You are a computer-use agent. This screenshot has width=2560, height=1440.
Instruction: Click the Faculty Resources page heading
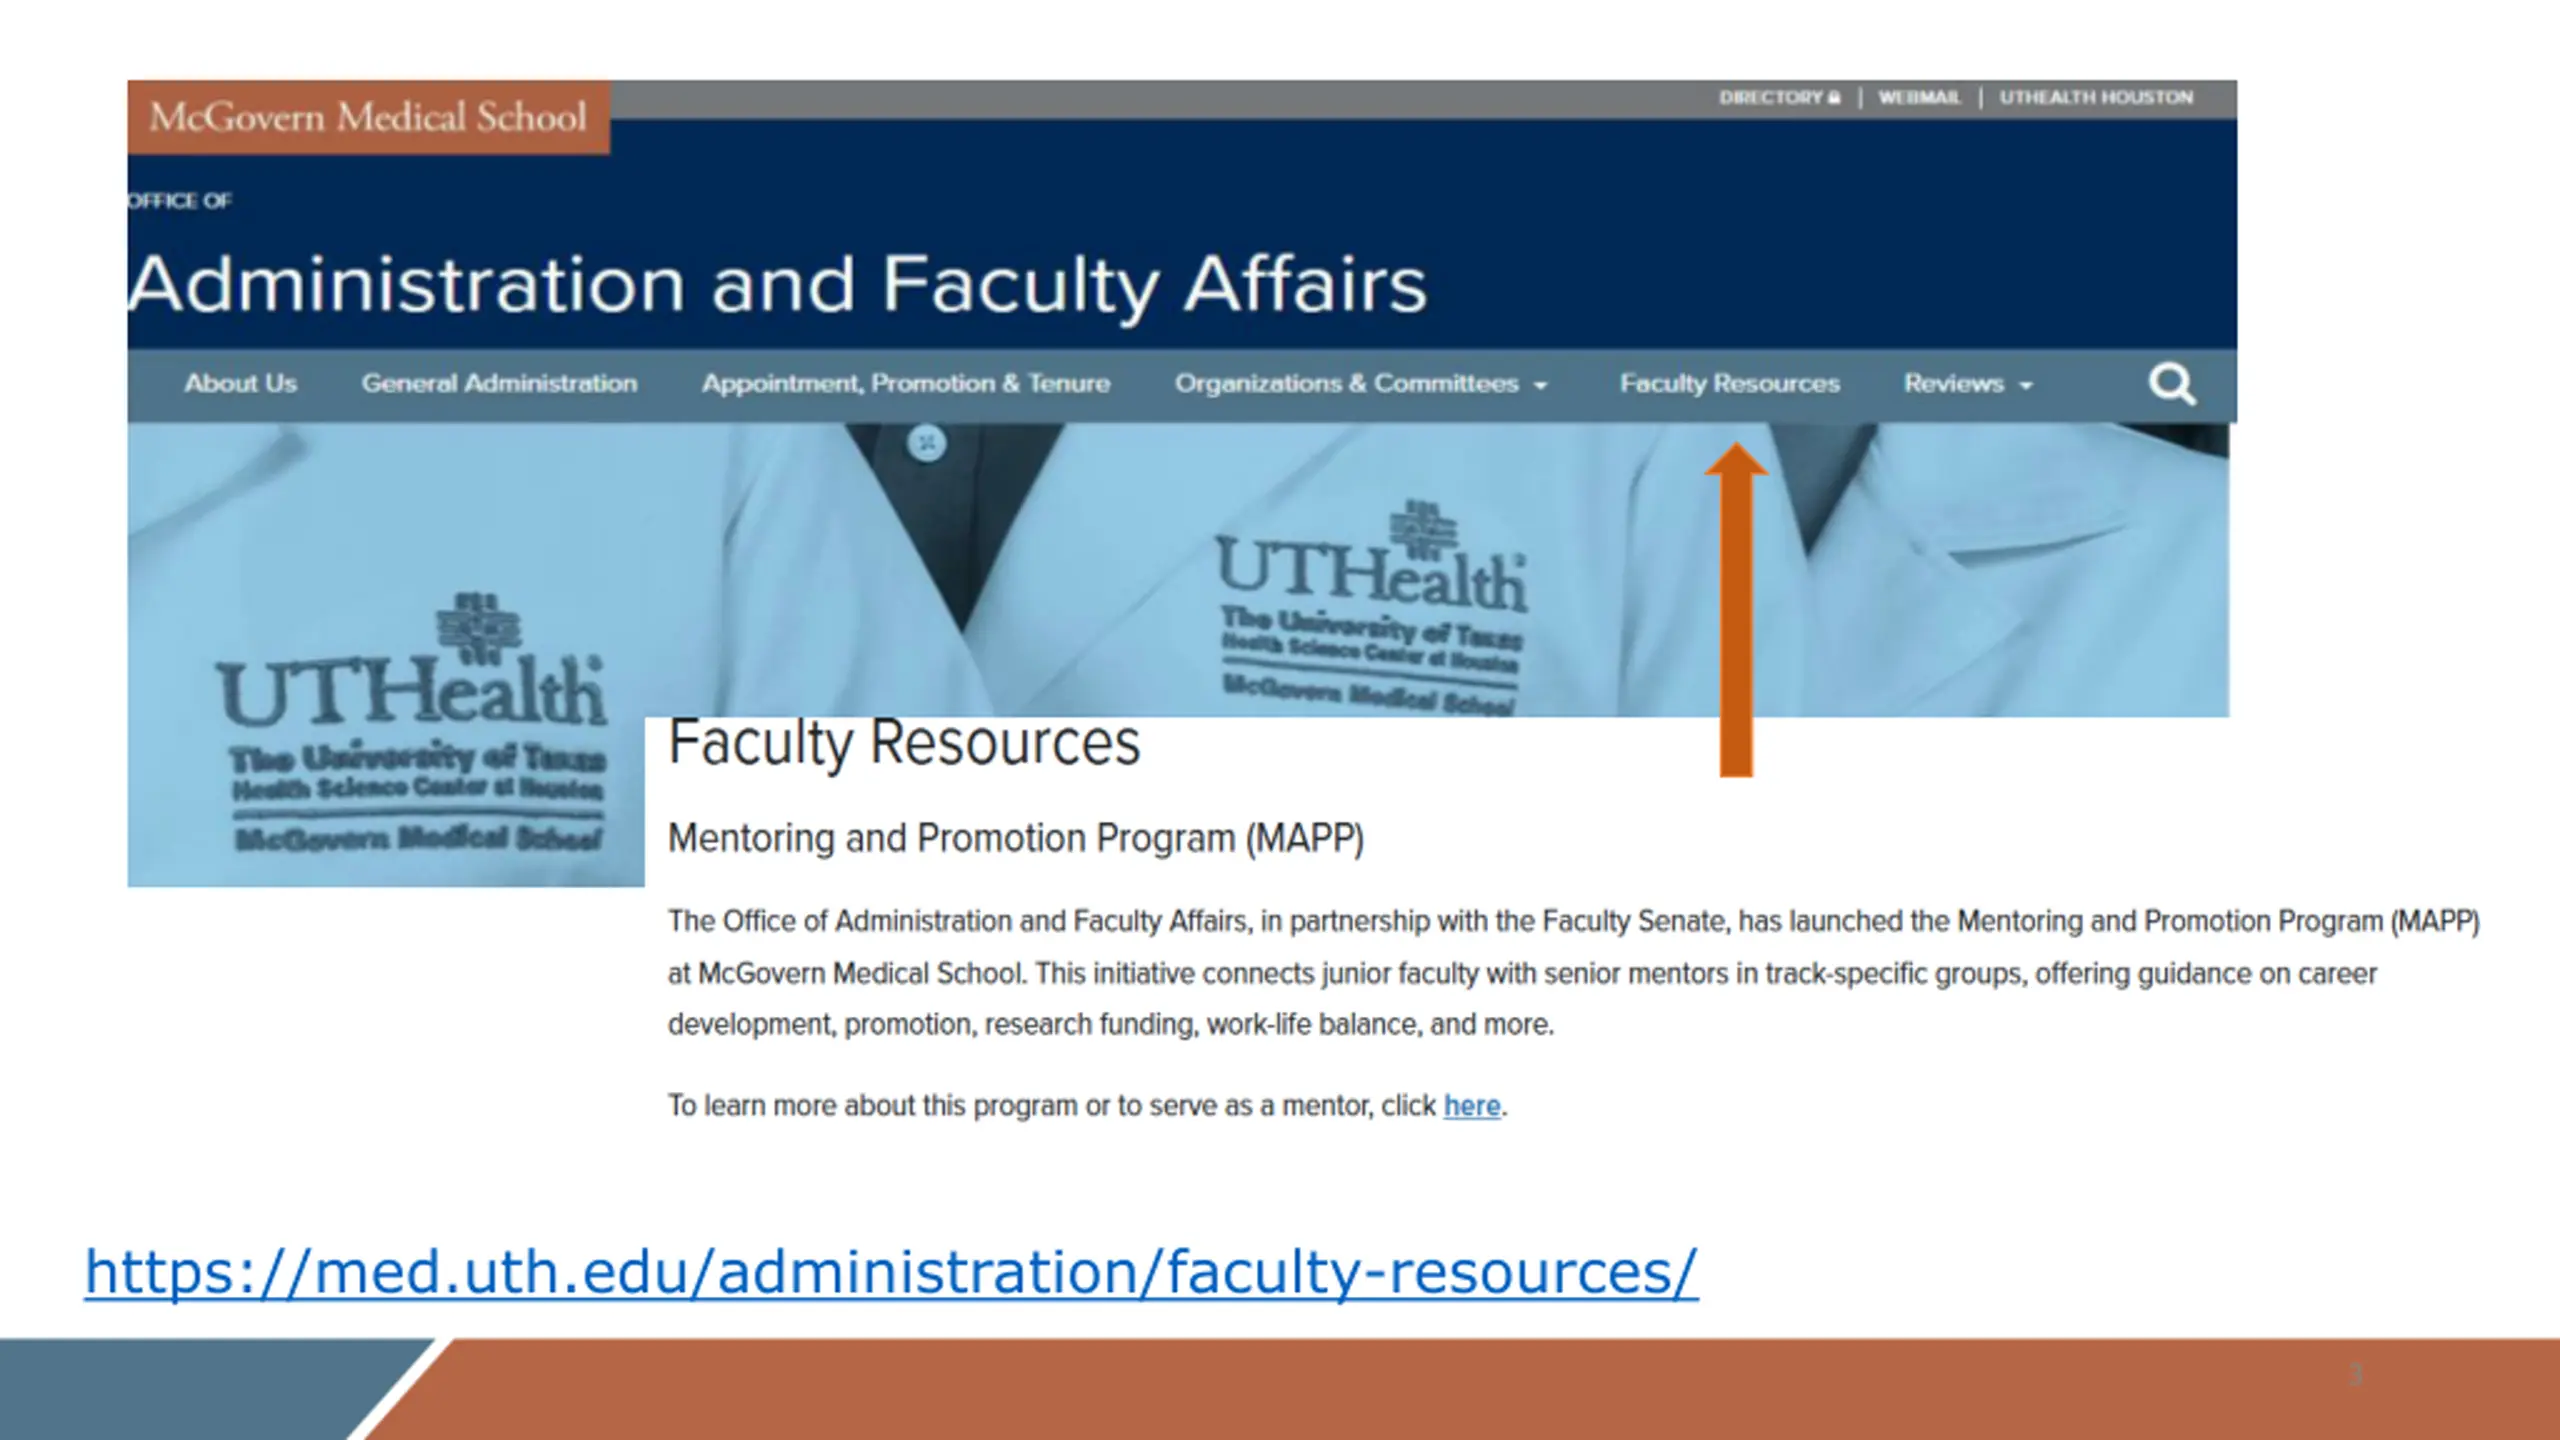coord(904,742)
